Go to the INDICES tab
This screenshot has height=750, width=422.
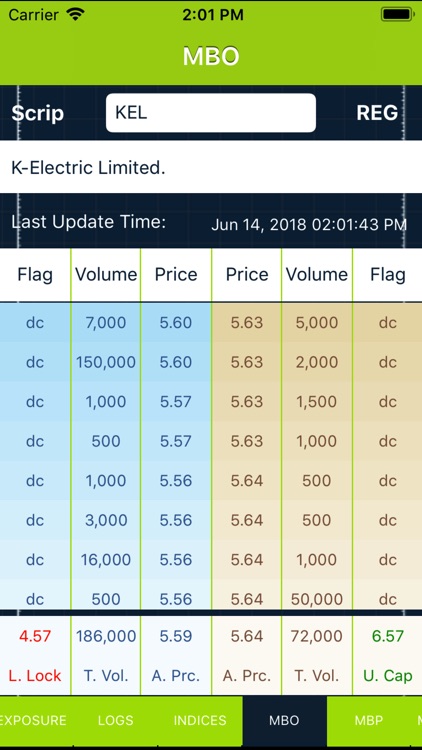[x=200, y=720]
